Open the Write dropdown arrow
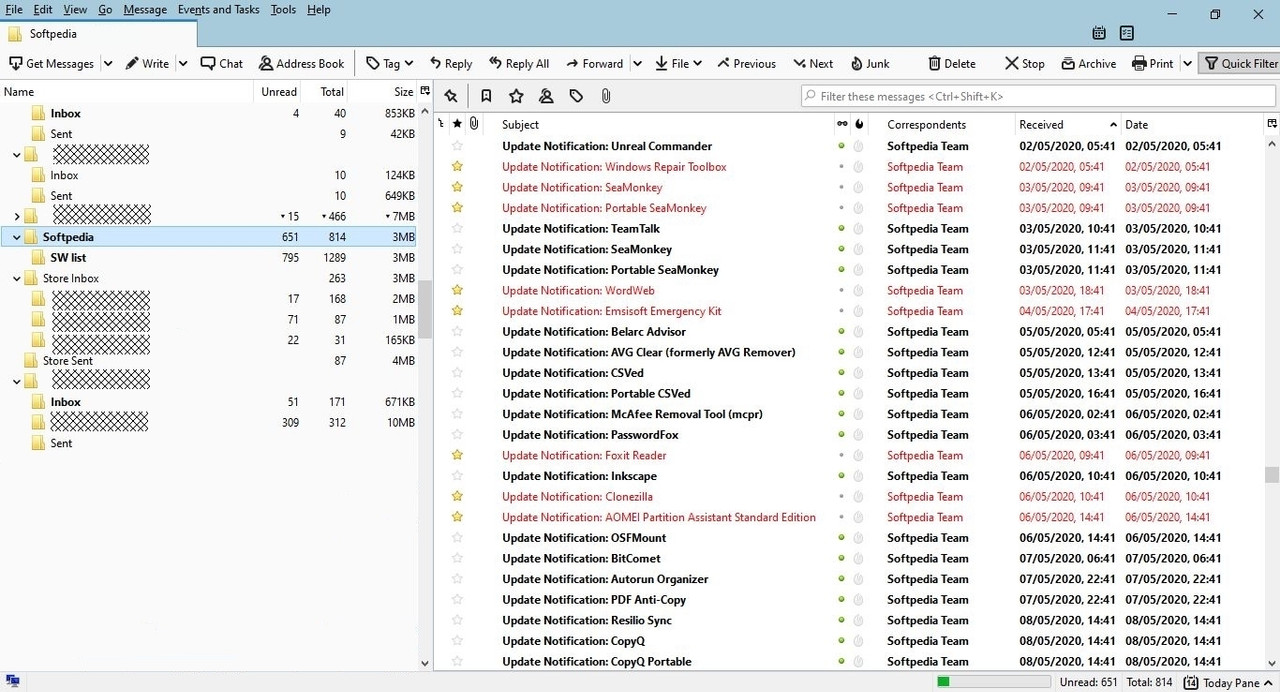The height and width of the screenshot is (692, 1280). pyautogui.click(x=183, y=63)
